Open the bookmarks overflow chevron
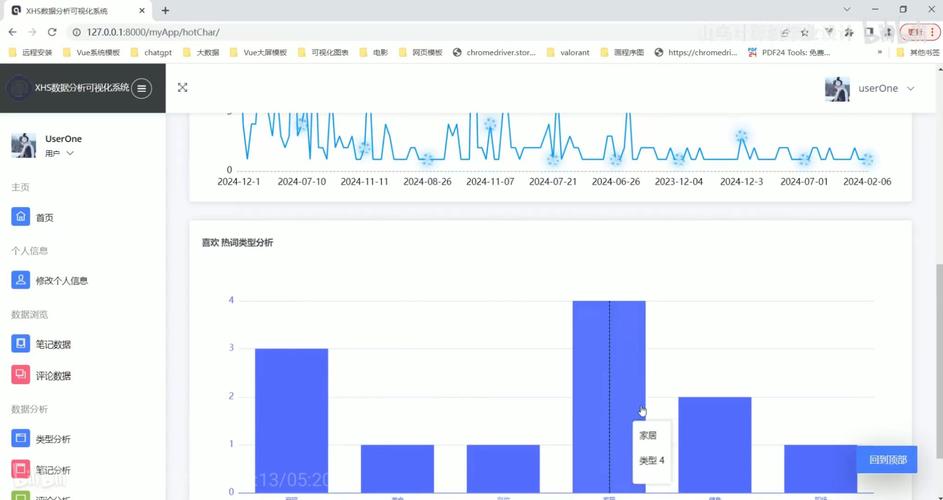Screen dimensions: 943x500 pyautogui.click(x=880, y=52)
